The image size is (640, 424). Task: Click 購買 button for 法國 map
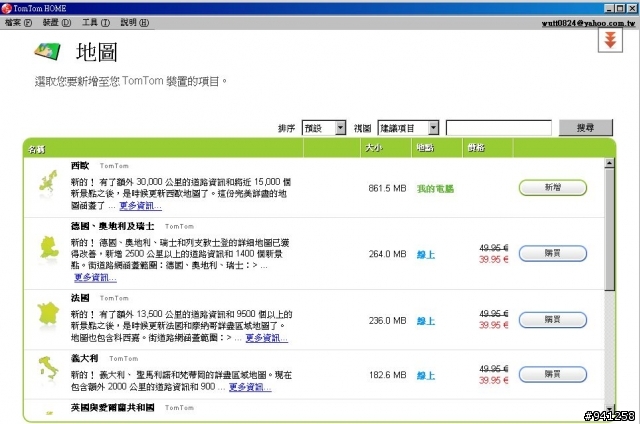tap(553, 320)
